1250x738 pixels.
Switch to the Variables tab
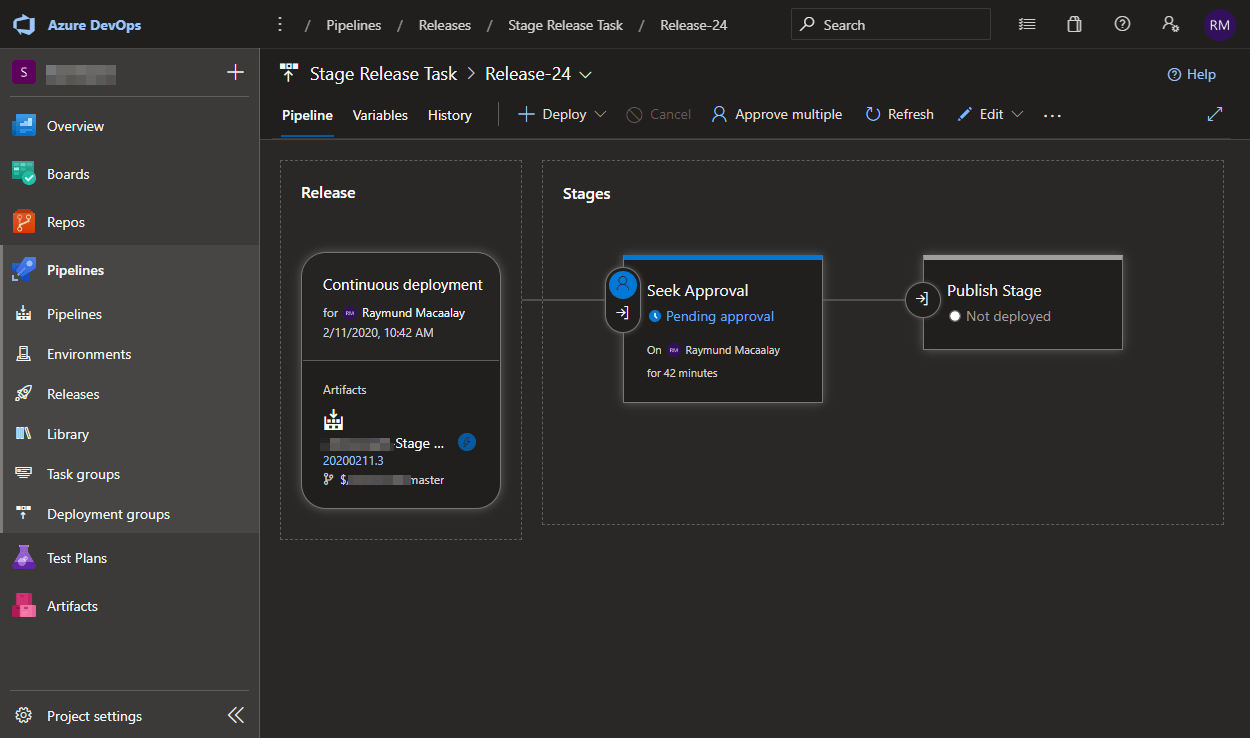[x=380, y=115]
